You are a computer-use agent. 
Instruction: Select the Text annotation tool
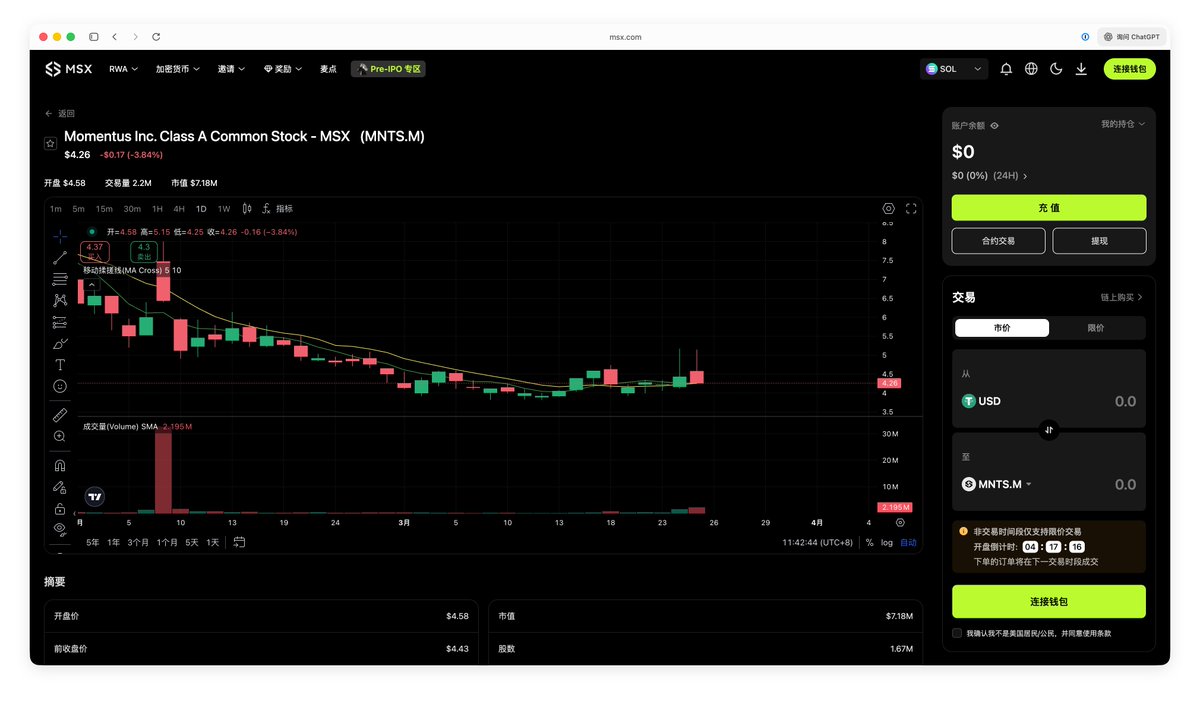tap(60, 365)
